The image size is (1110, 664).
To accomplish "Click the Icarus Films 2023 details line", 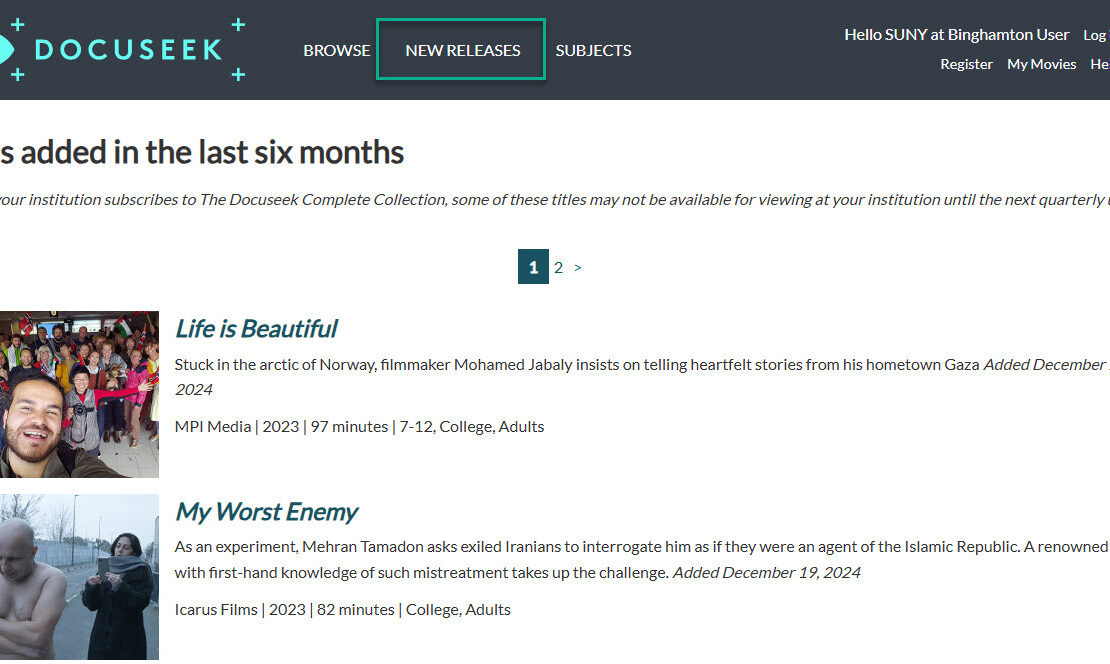I will pyautogui.click(x=343, y=609).
